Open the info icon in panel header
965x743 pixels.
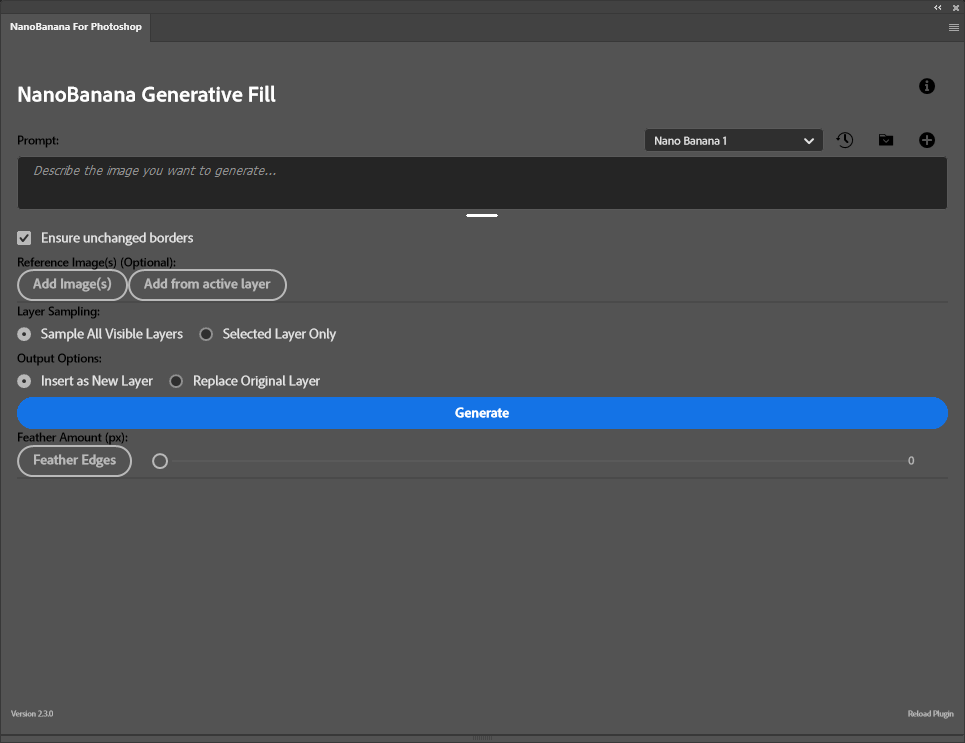point(926,86)
